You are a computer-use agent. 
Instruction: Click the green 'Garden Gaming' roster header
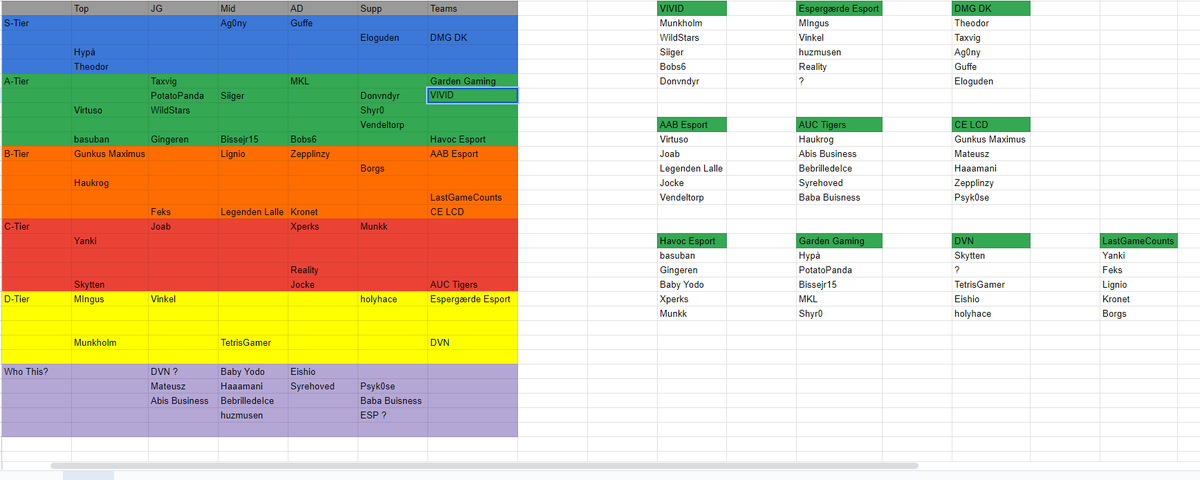838,241
